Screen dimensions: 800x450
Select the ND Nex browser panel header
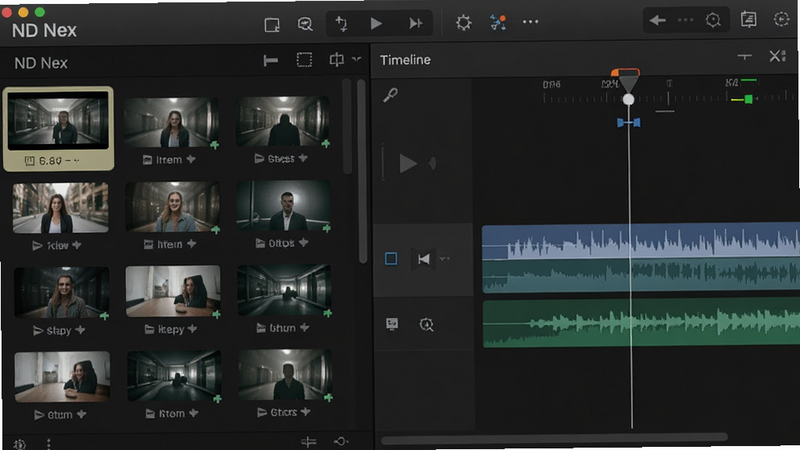pyautogui.click(x=41, y=63)
